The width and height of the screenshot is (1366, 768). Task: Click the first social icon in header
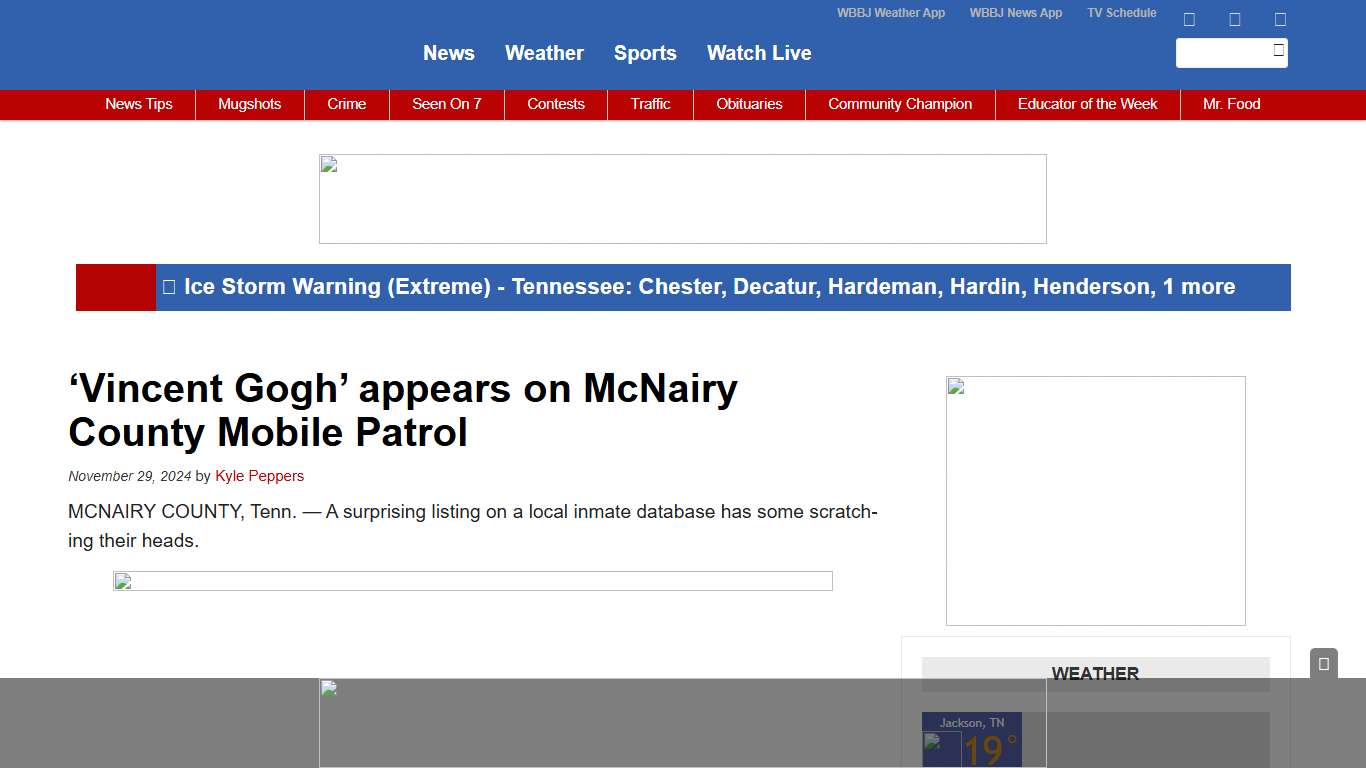[x=1189, y=19]
